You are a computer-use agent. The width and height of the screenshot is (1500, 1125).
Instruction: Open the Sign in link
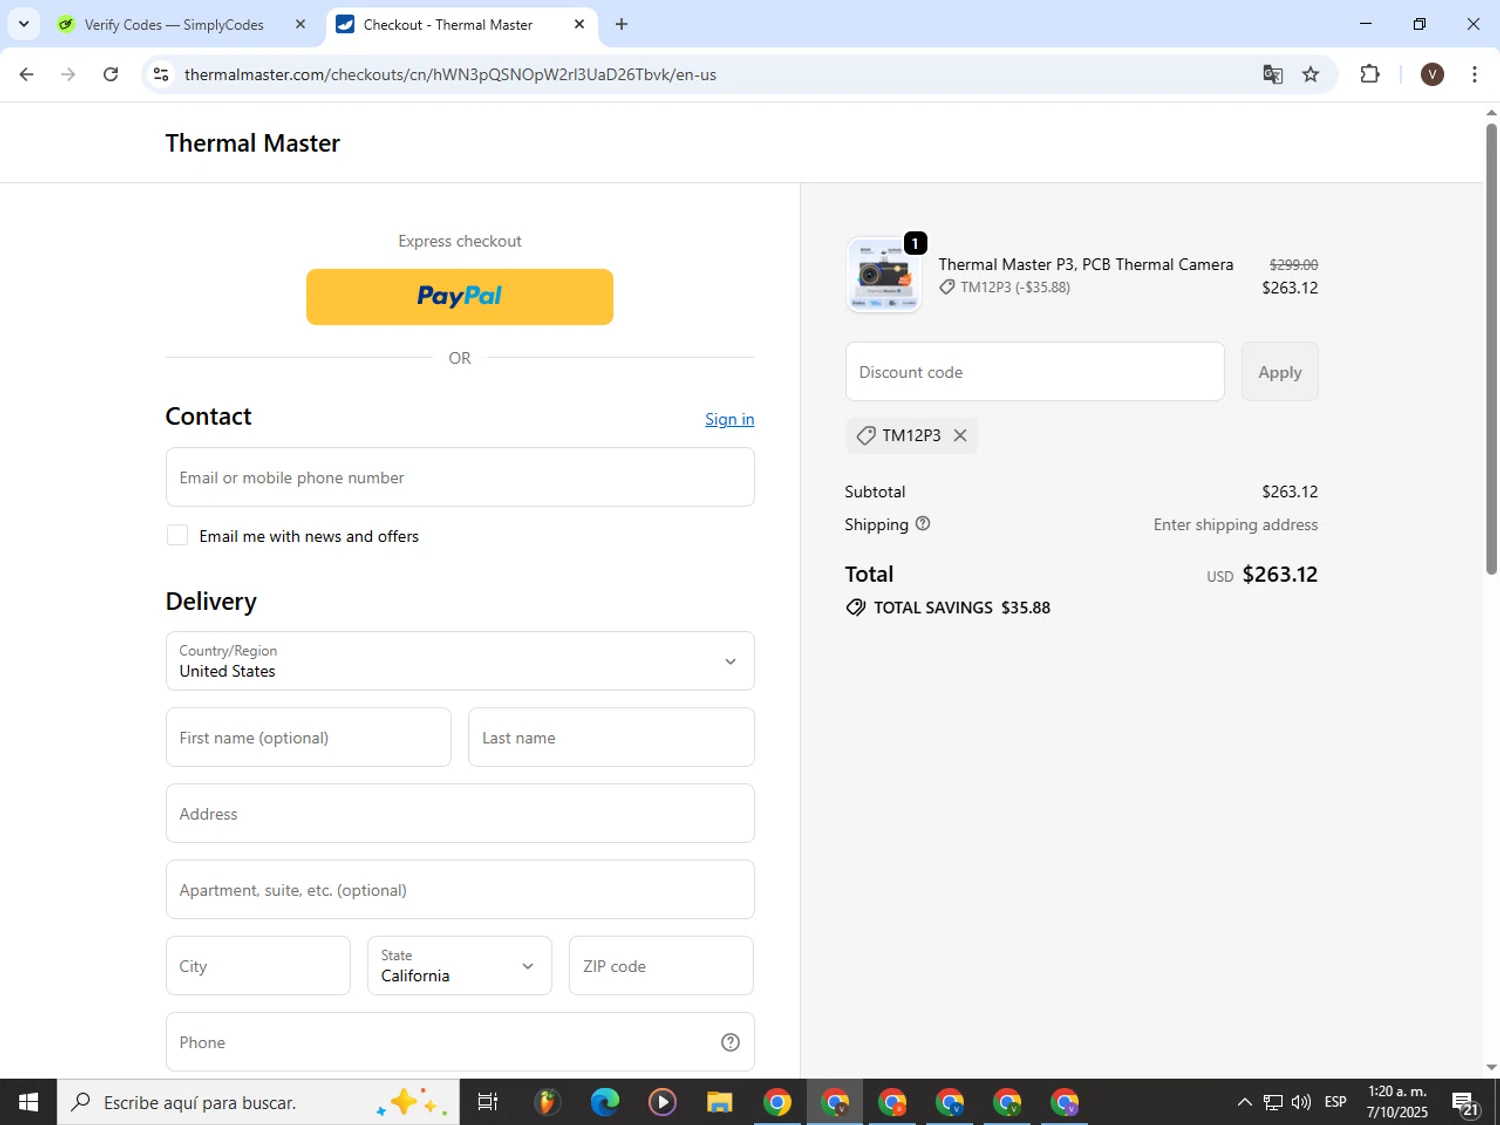pyautogui.click(x=729, y=419)
